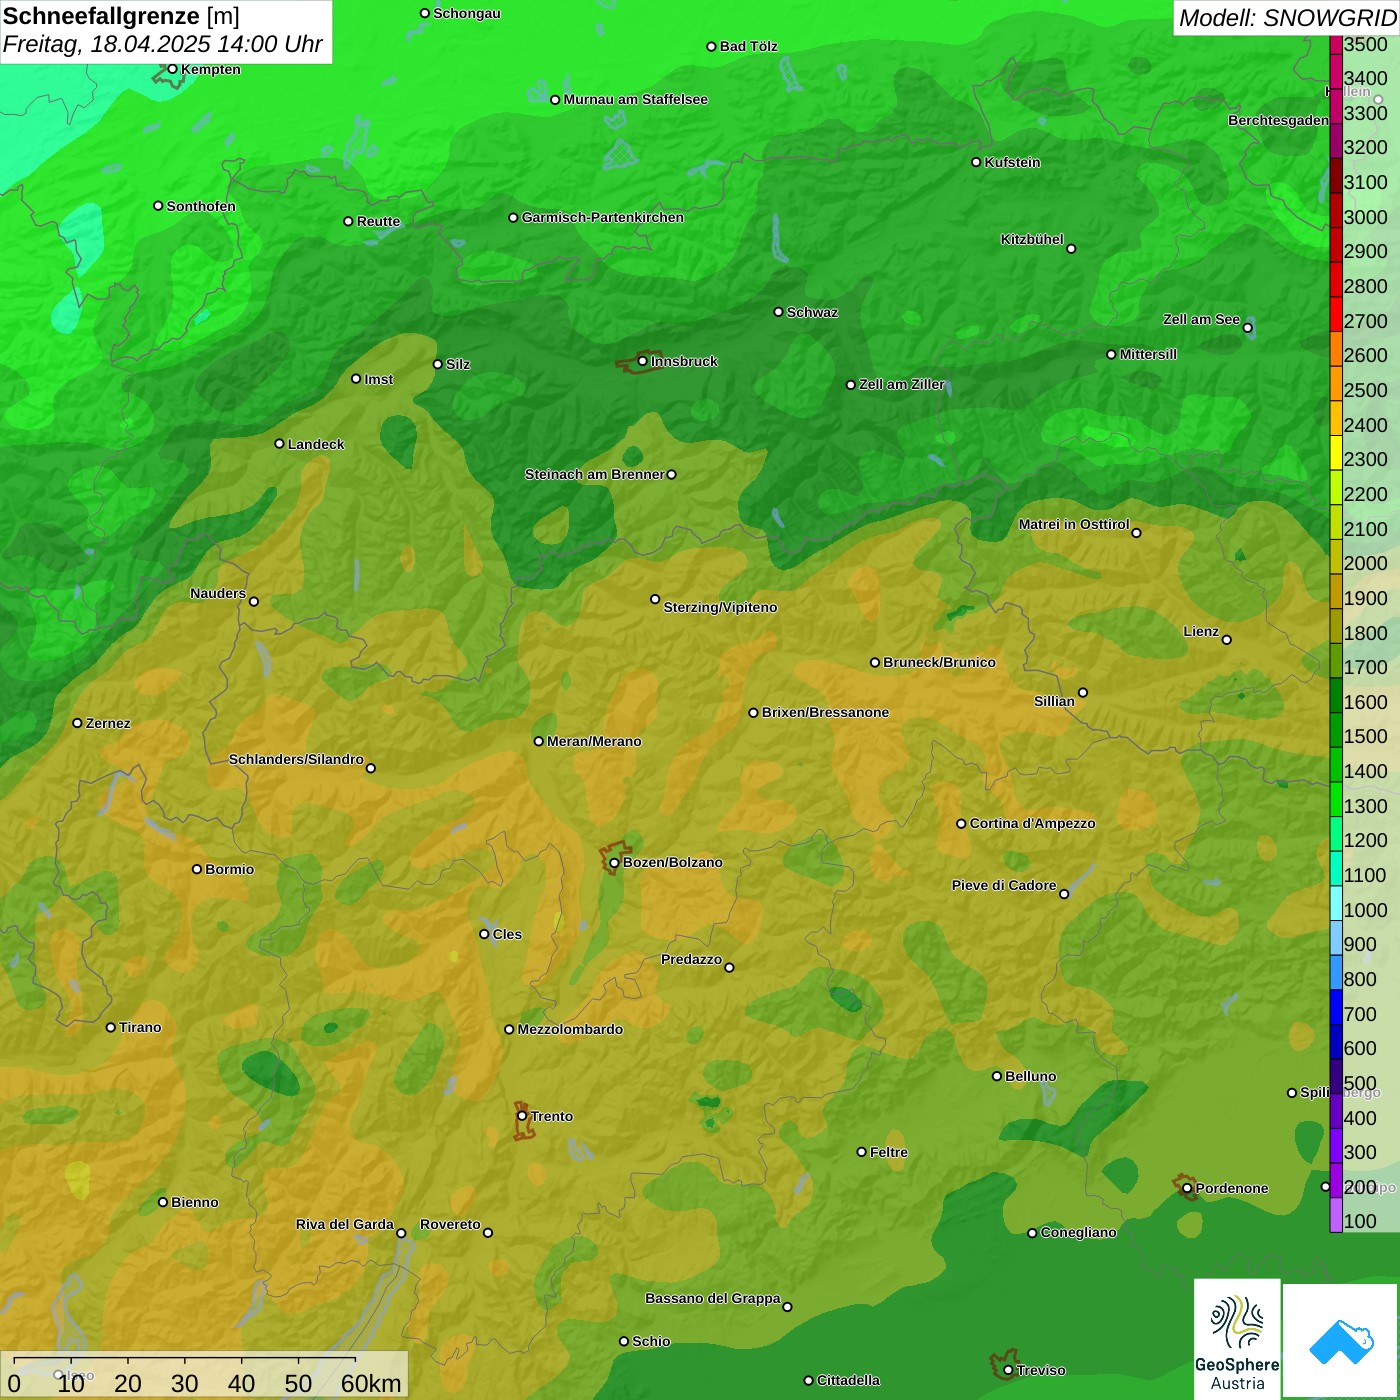Click the "Sterzing/Vipiteno" label
Screen dimensions: 1400x1400
(x=720, y=607)
